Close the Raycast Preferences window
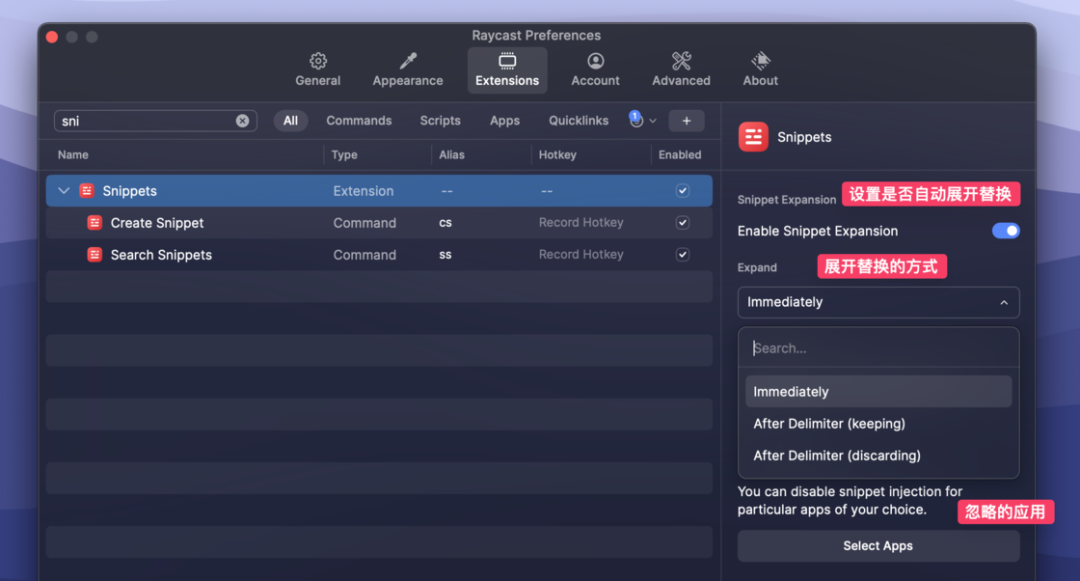This screenshot has width=1080, height=581. [52, 36]
